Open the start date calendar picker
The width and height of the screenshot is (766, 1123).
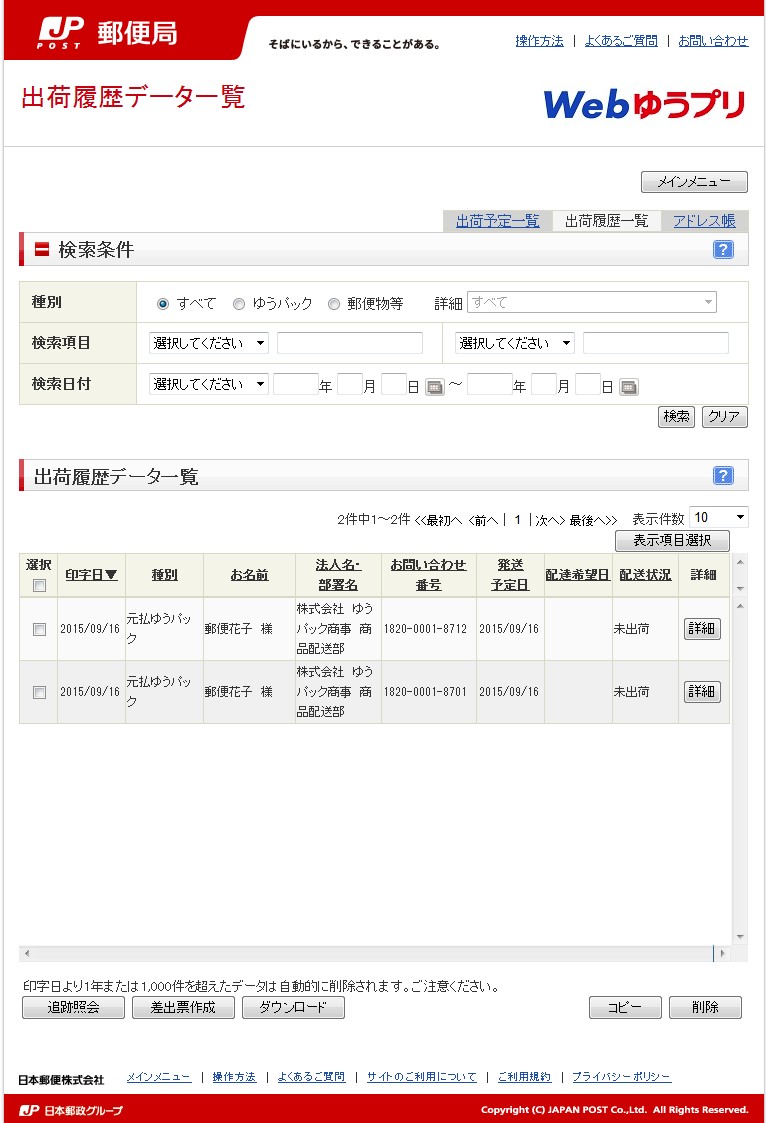tap(435, 387)
